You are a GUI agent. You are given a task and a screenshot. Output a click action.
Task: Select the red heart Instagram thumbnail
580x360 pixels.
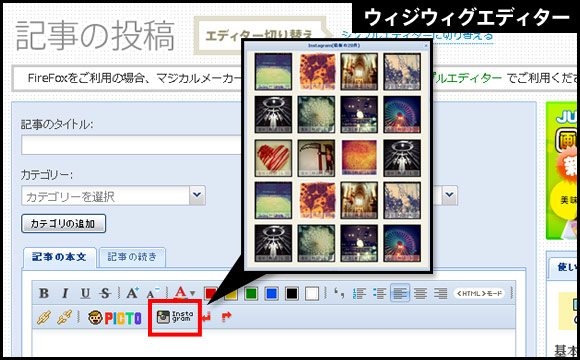point(273,158)
